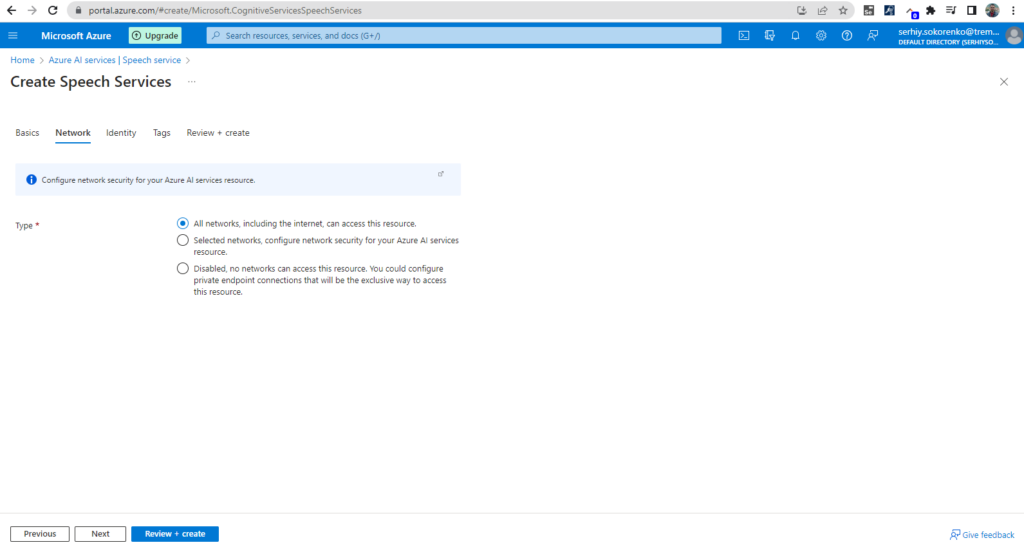The width and height of the screenshot is (1024, 554).
Task: Open the Review + create tab
Action: [x=217, y=133]
